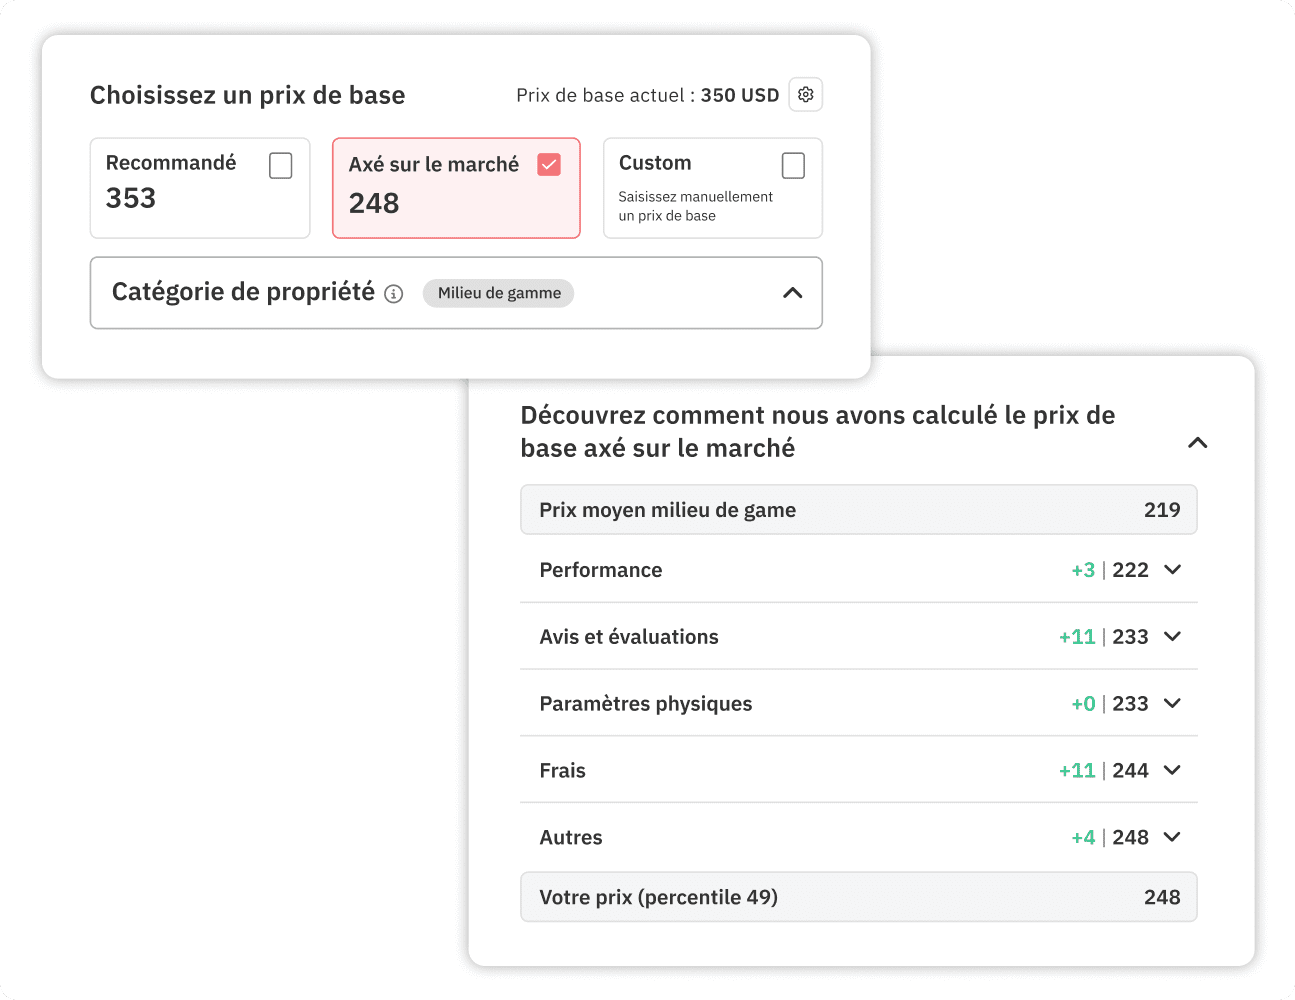This screenshot has height=1000, width=1295.
Task: Expand the Frais breakdown
Action: coord(1173,770)
